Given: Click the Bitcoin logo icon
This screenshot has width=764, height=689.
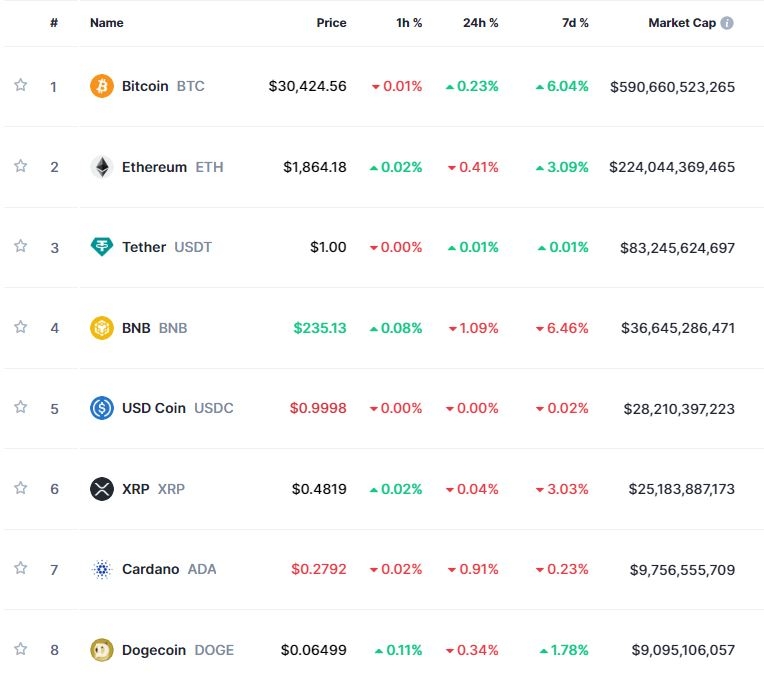Looking at the screenshot, I should [x=102, y=86].
